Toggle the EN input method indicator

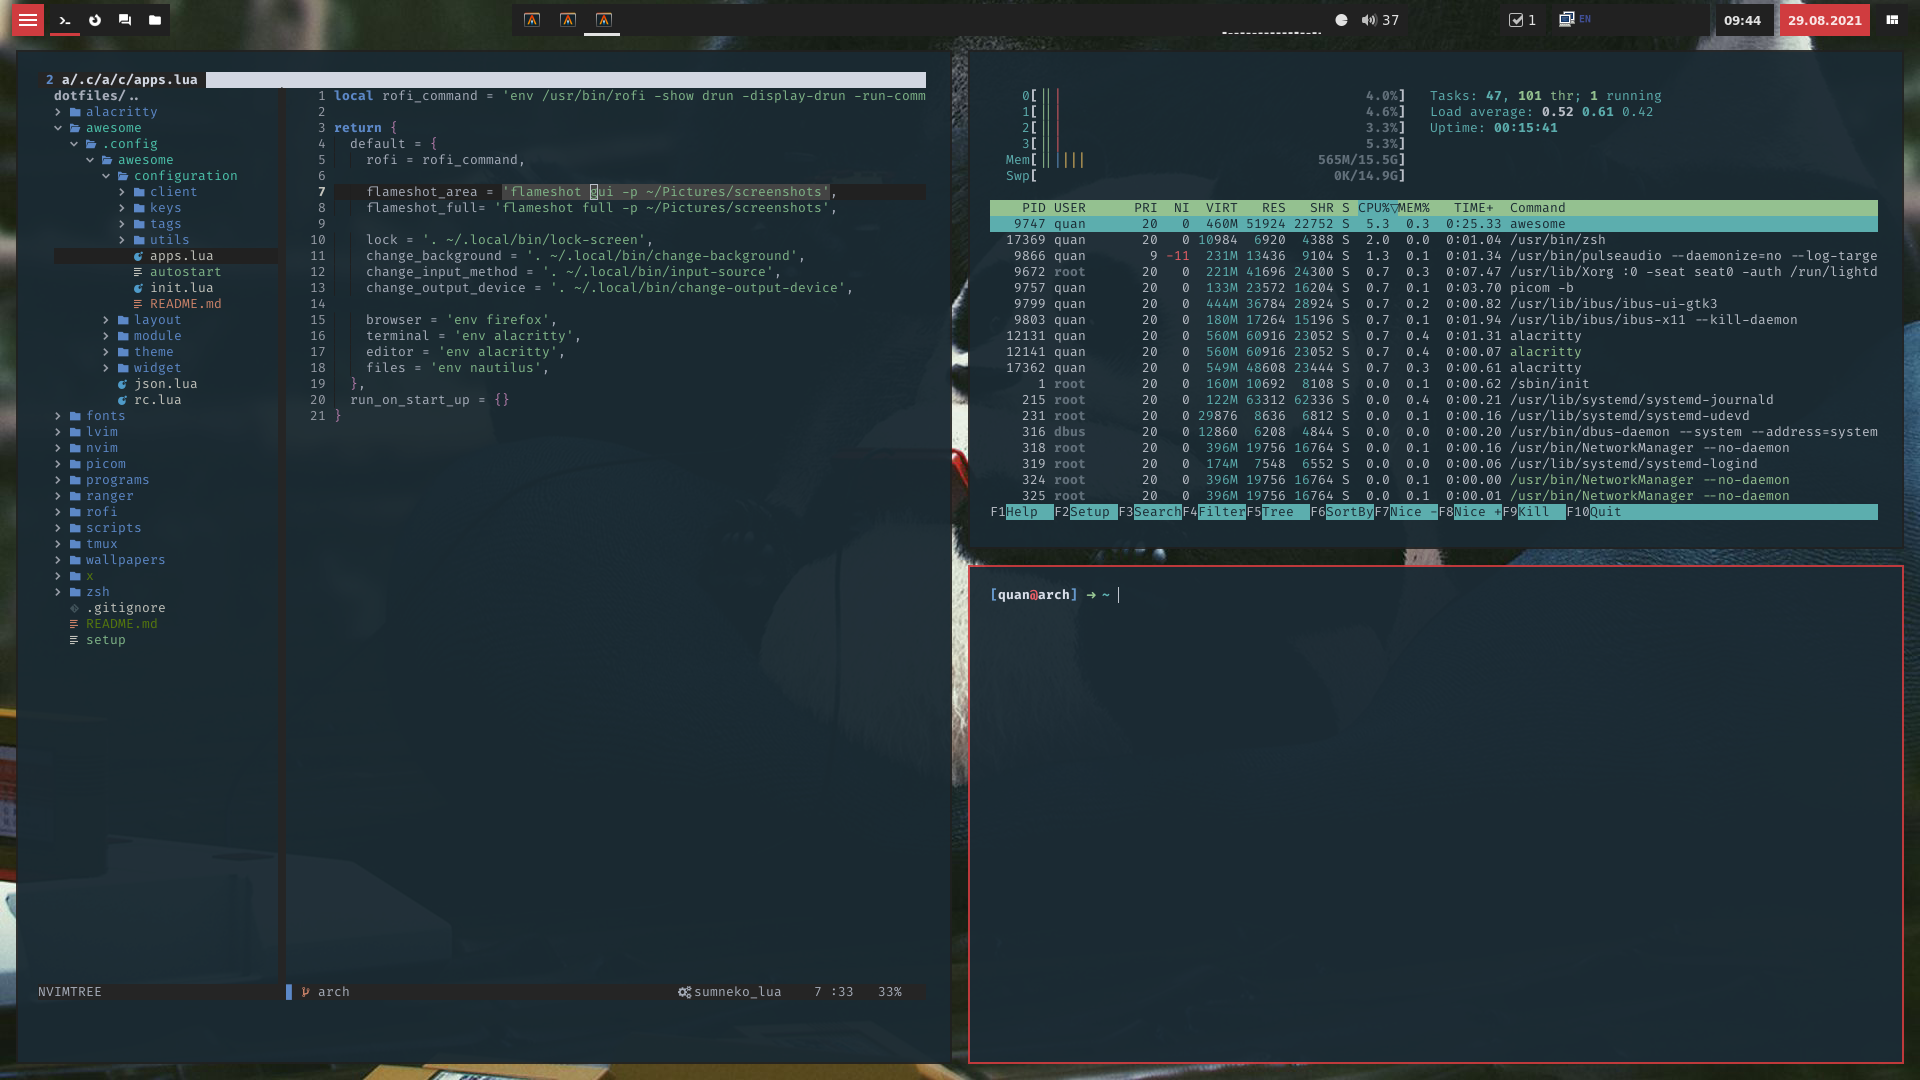tap(1585, 19)
